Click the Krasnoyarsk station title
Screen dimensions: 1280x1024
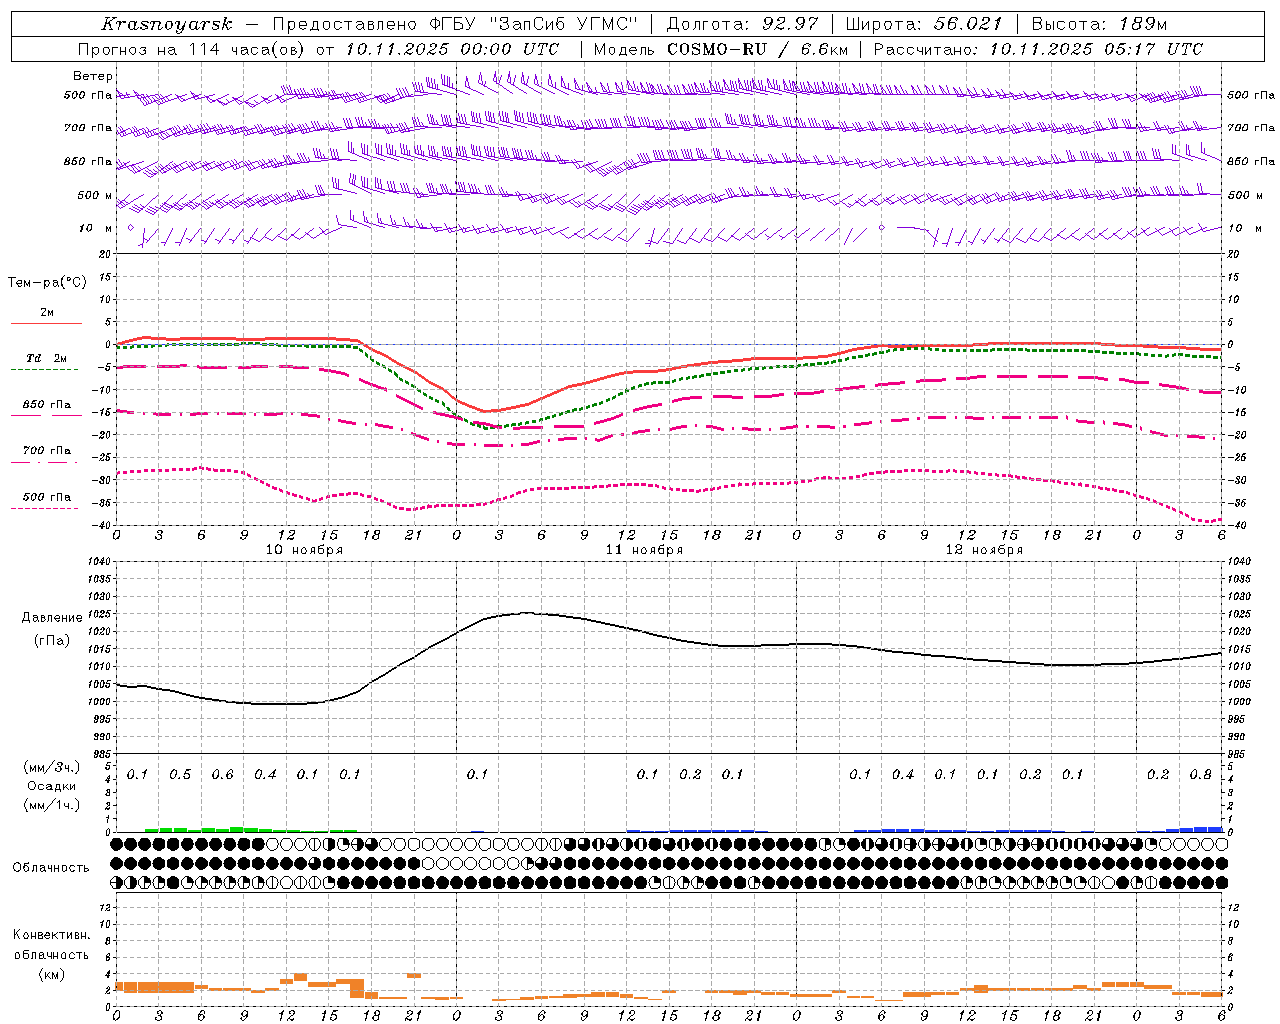(x=167, y=24)
